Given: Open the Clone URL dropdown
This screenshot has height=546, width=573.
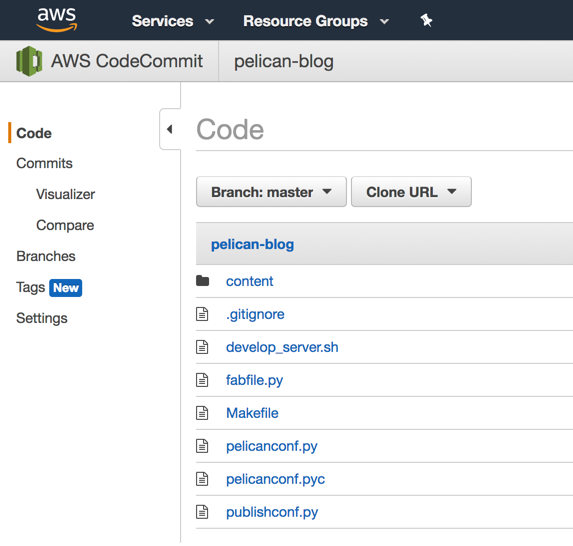Looking at the screenshot, I should 411,192.
